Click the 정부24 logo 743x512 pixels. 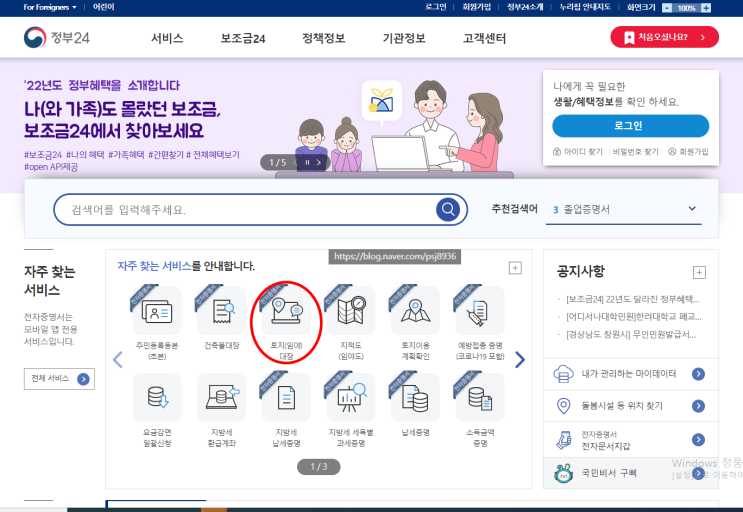click(57, 37)
